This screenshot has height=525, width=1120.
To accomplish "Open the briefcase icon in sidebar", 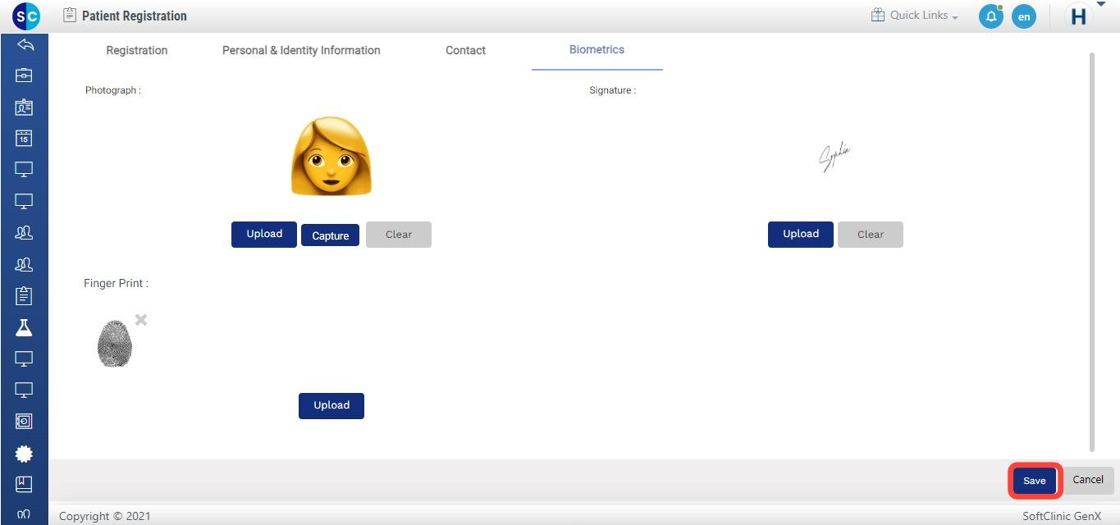I will 24,76.
